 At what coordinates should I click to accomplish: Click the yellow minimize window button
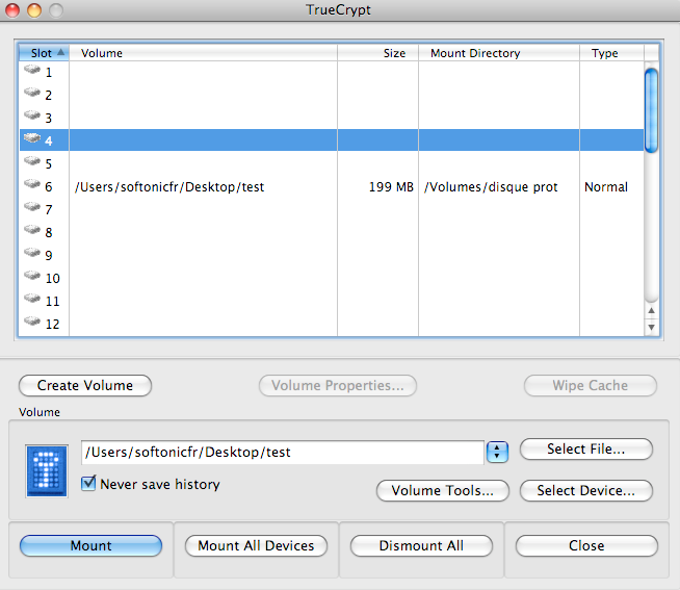point(34,10)
